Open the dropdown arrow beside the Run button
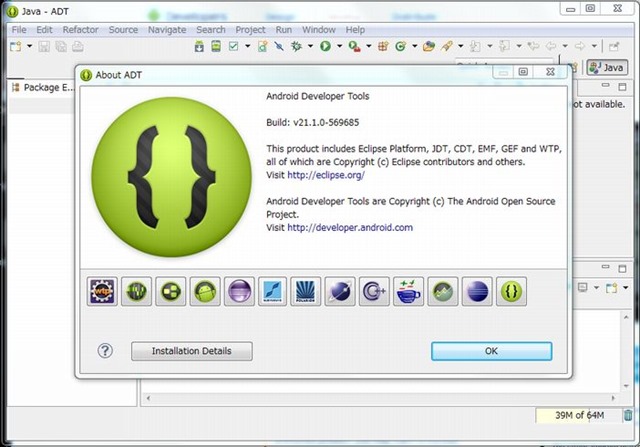This screenshot has width=640, height=447. pos(337,47)
